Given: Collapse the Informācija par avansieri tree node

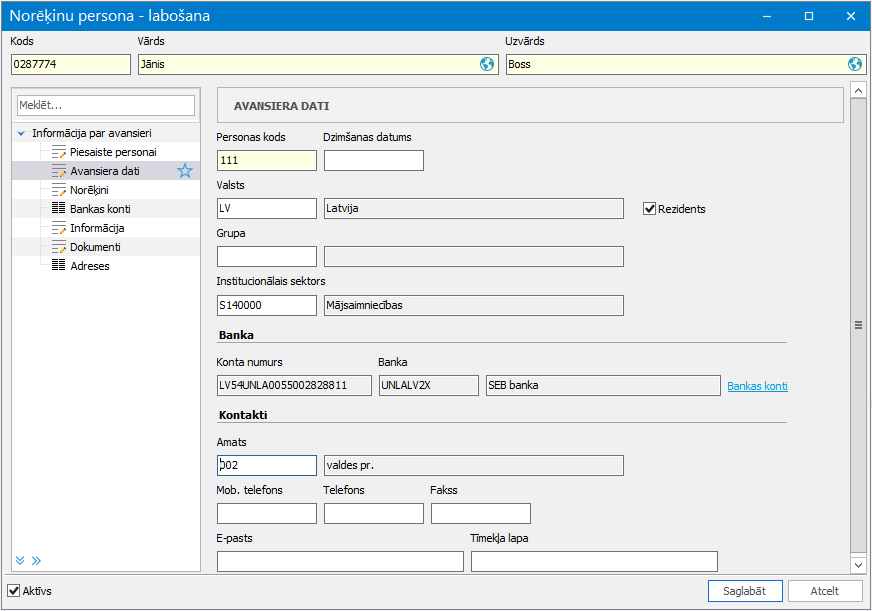Looking at the screenshot, I should (x=21, y=133).
